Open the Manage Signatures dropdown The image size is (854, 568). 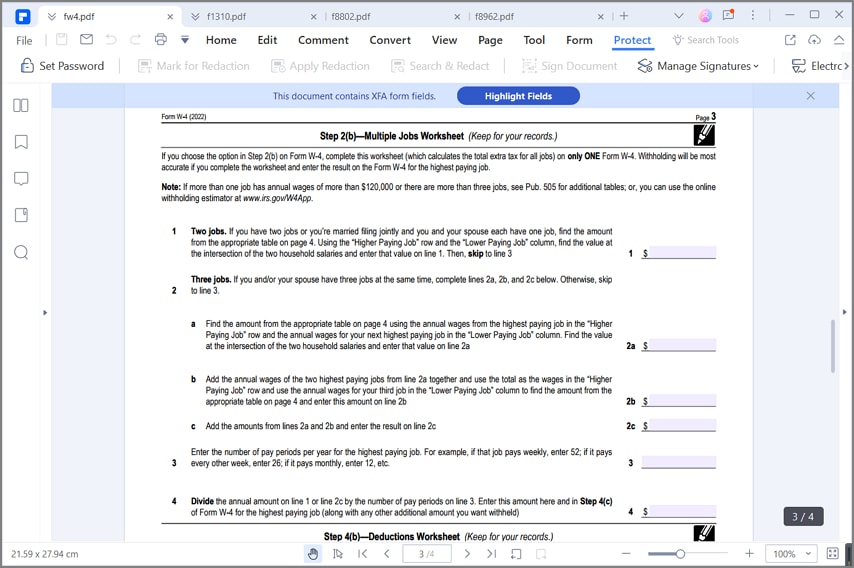(x=698, y=66)
